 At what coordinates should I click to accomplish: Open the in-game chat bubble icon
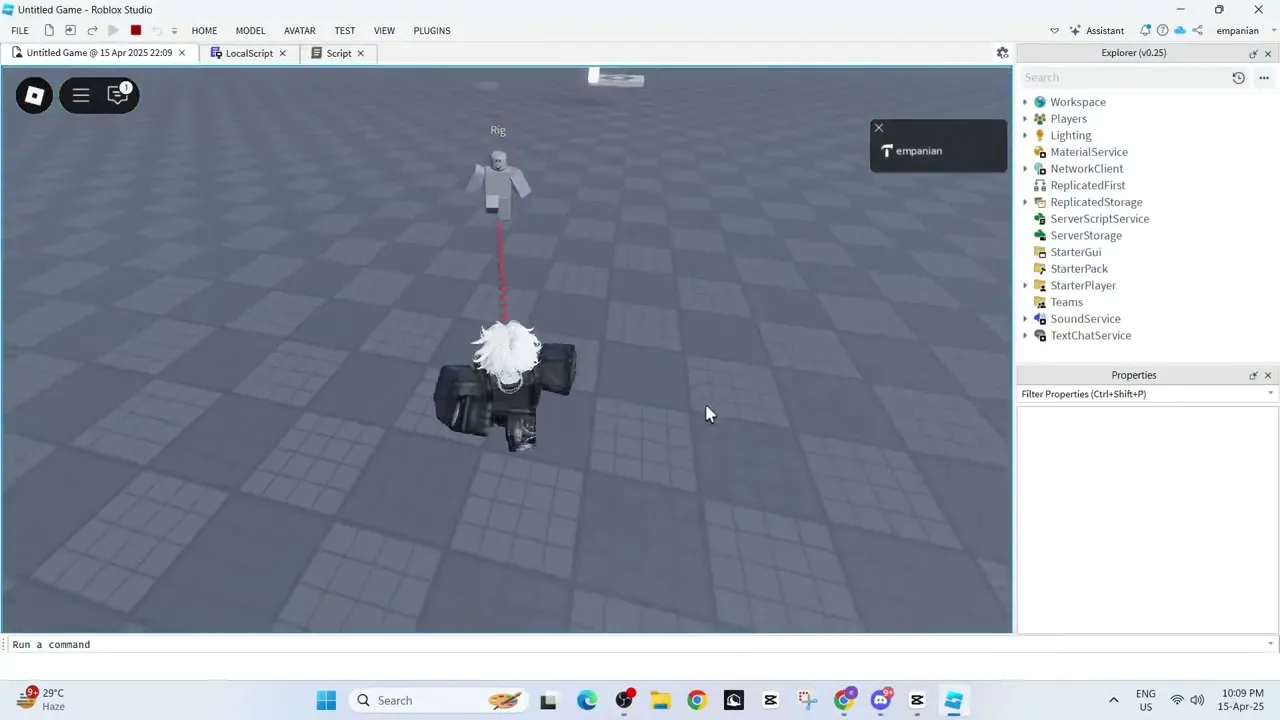tap(118, 95)
